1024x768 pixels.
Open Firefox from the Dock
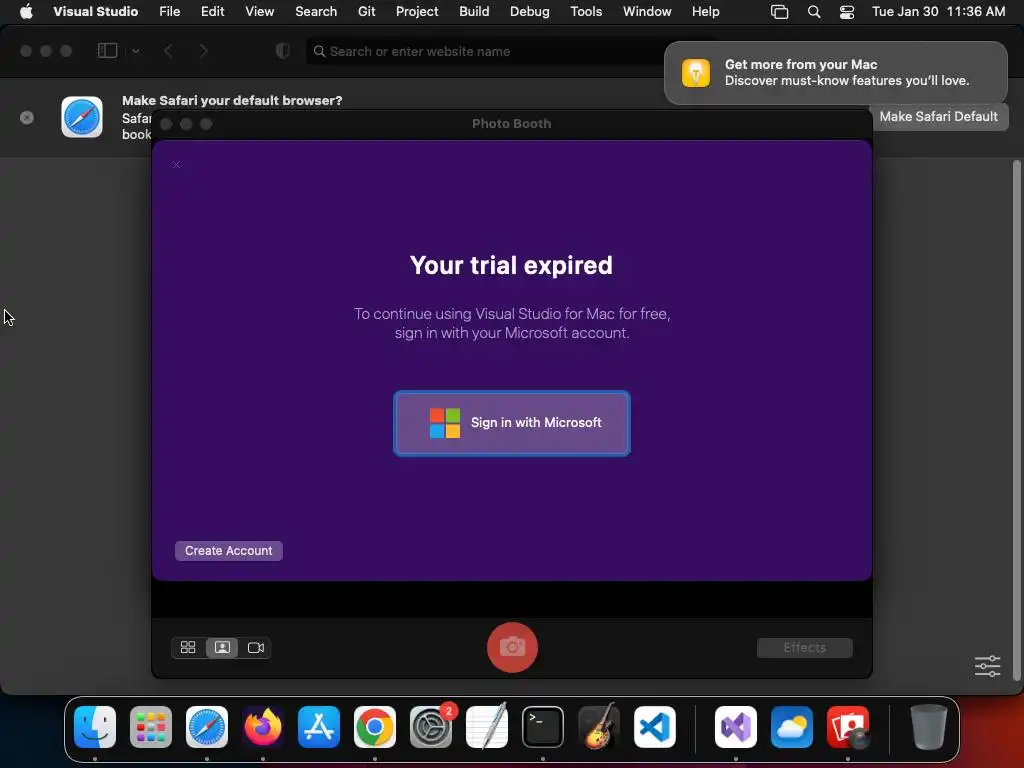tap(263, 727)
